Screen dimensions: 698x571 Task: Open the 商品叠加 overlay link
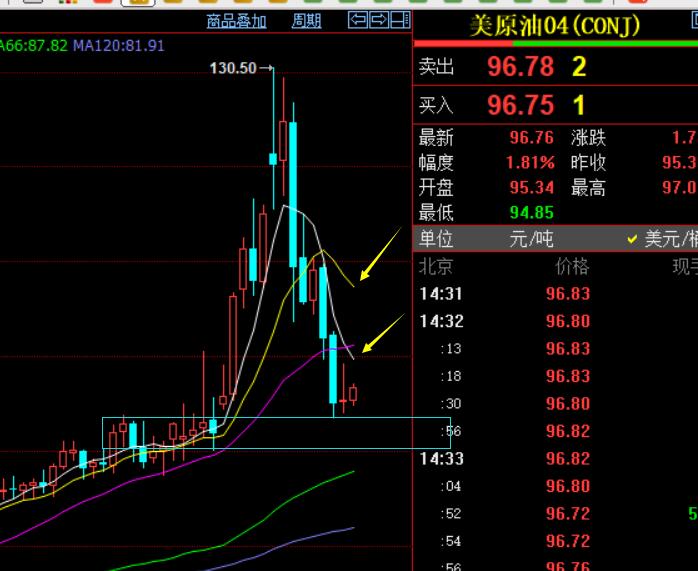click(236, 21)
